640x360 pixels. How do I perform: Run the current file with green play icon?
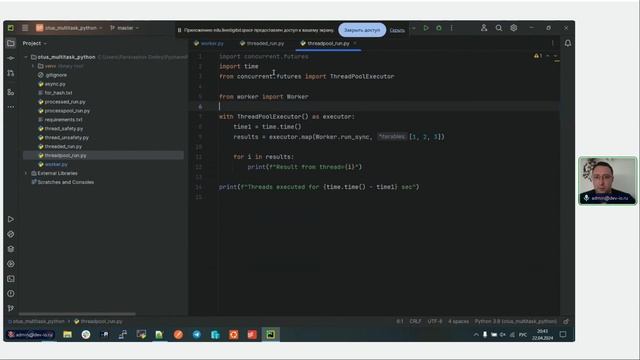(x=426, y=28)
